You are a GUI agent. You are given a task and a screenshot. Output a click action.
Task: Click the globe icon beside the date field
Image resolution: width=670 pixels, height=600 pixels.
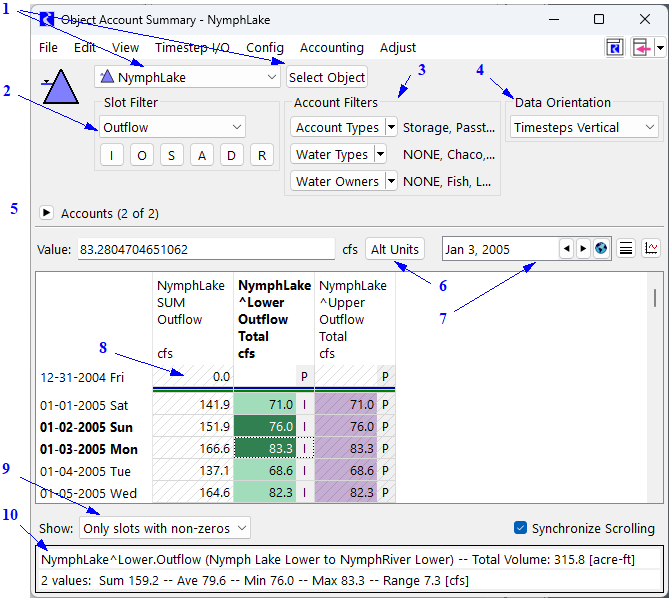coord(601,249)
